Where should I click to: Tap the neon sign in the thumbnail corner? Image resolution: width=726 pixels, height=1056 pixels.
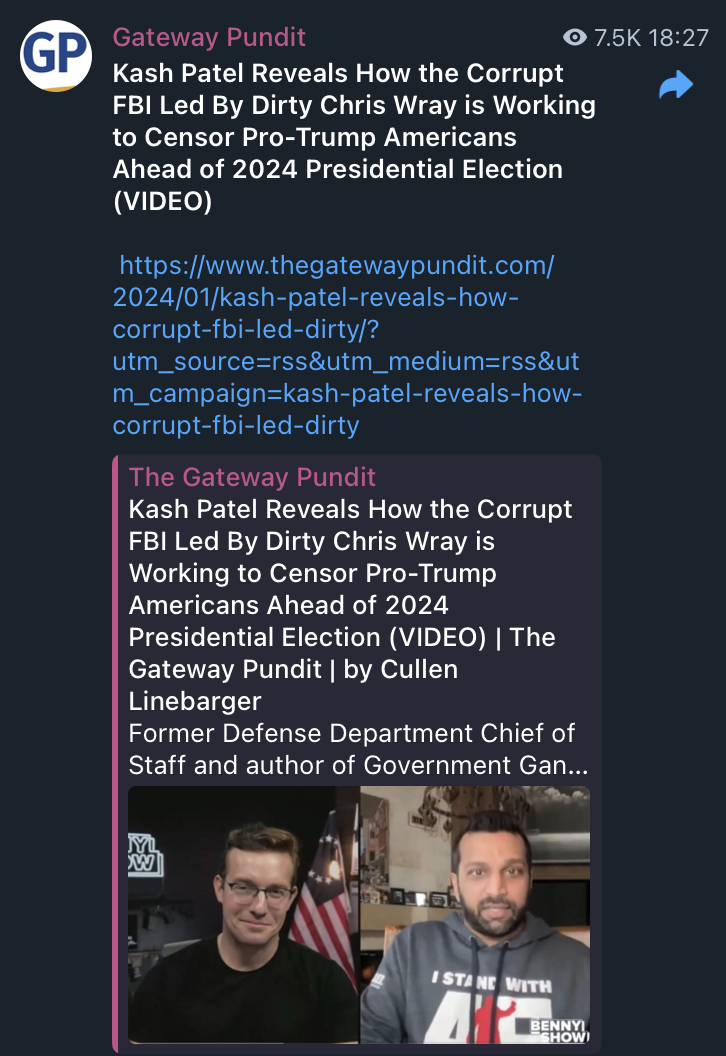click(145, 854)
